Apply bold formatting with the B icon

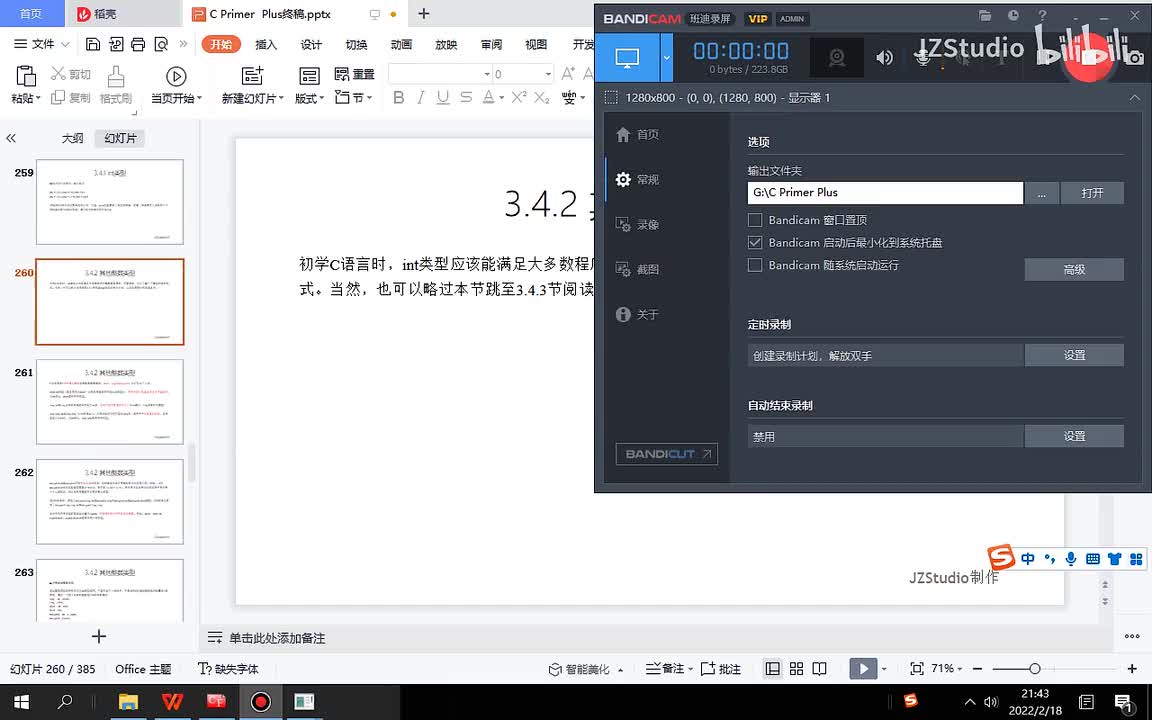click(x=398, y=97)
